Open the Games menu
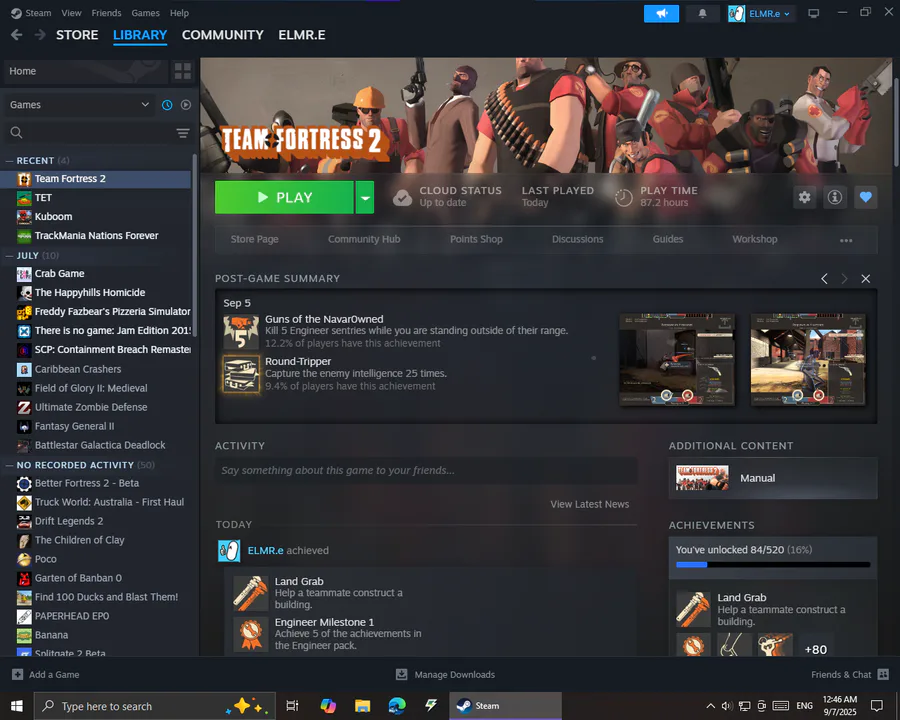Viewport: 900px width, 720px height. click(145, 13)
